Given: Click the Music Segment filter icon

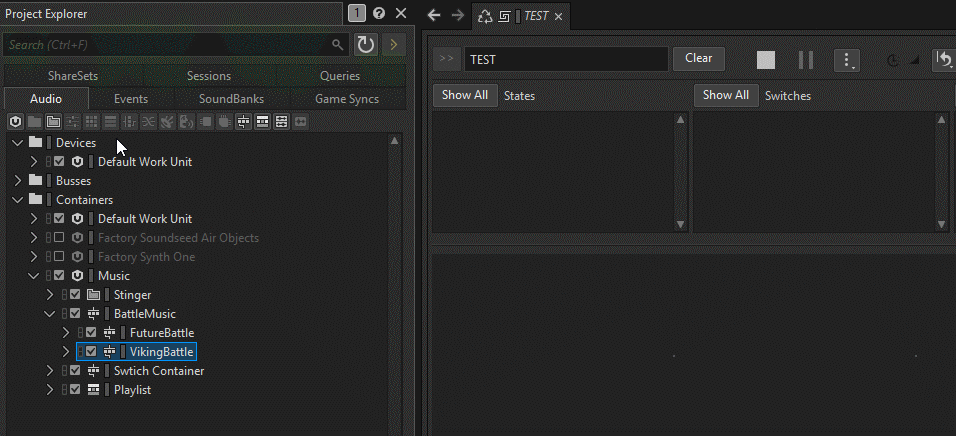Looking at the screenshot, I should coord(281,122).
